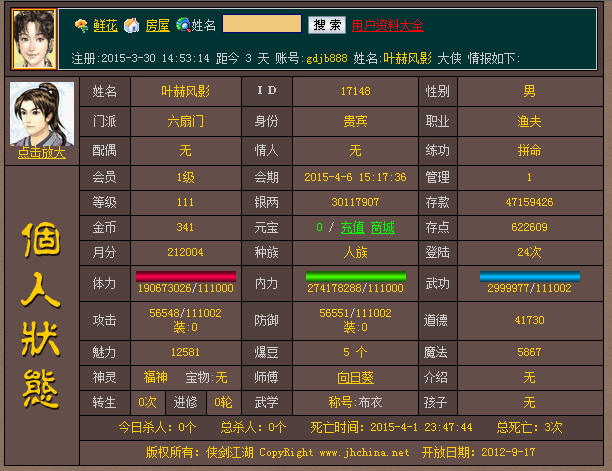Select the level value 111
This screenshot has width=612, height=471.
click(185, 203)
